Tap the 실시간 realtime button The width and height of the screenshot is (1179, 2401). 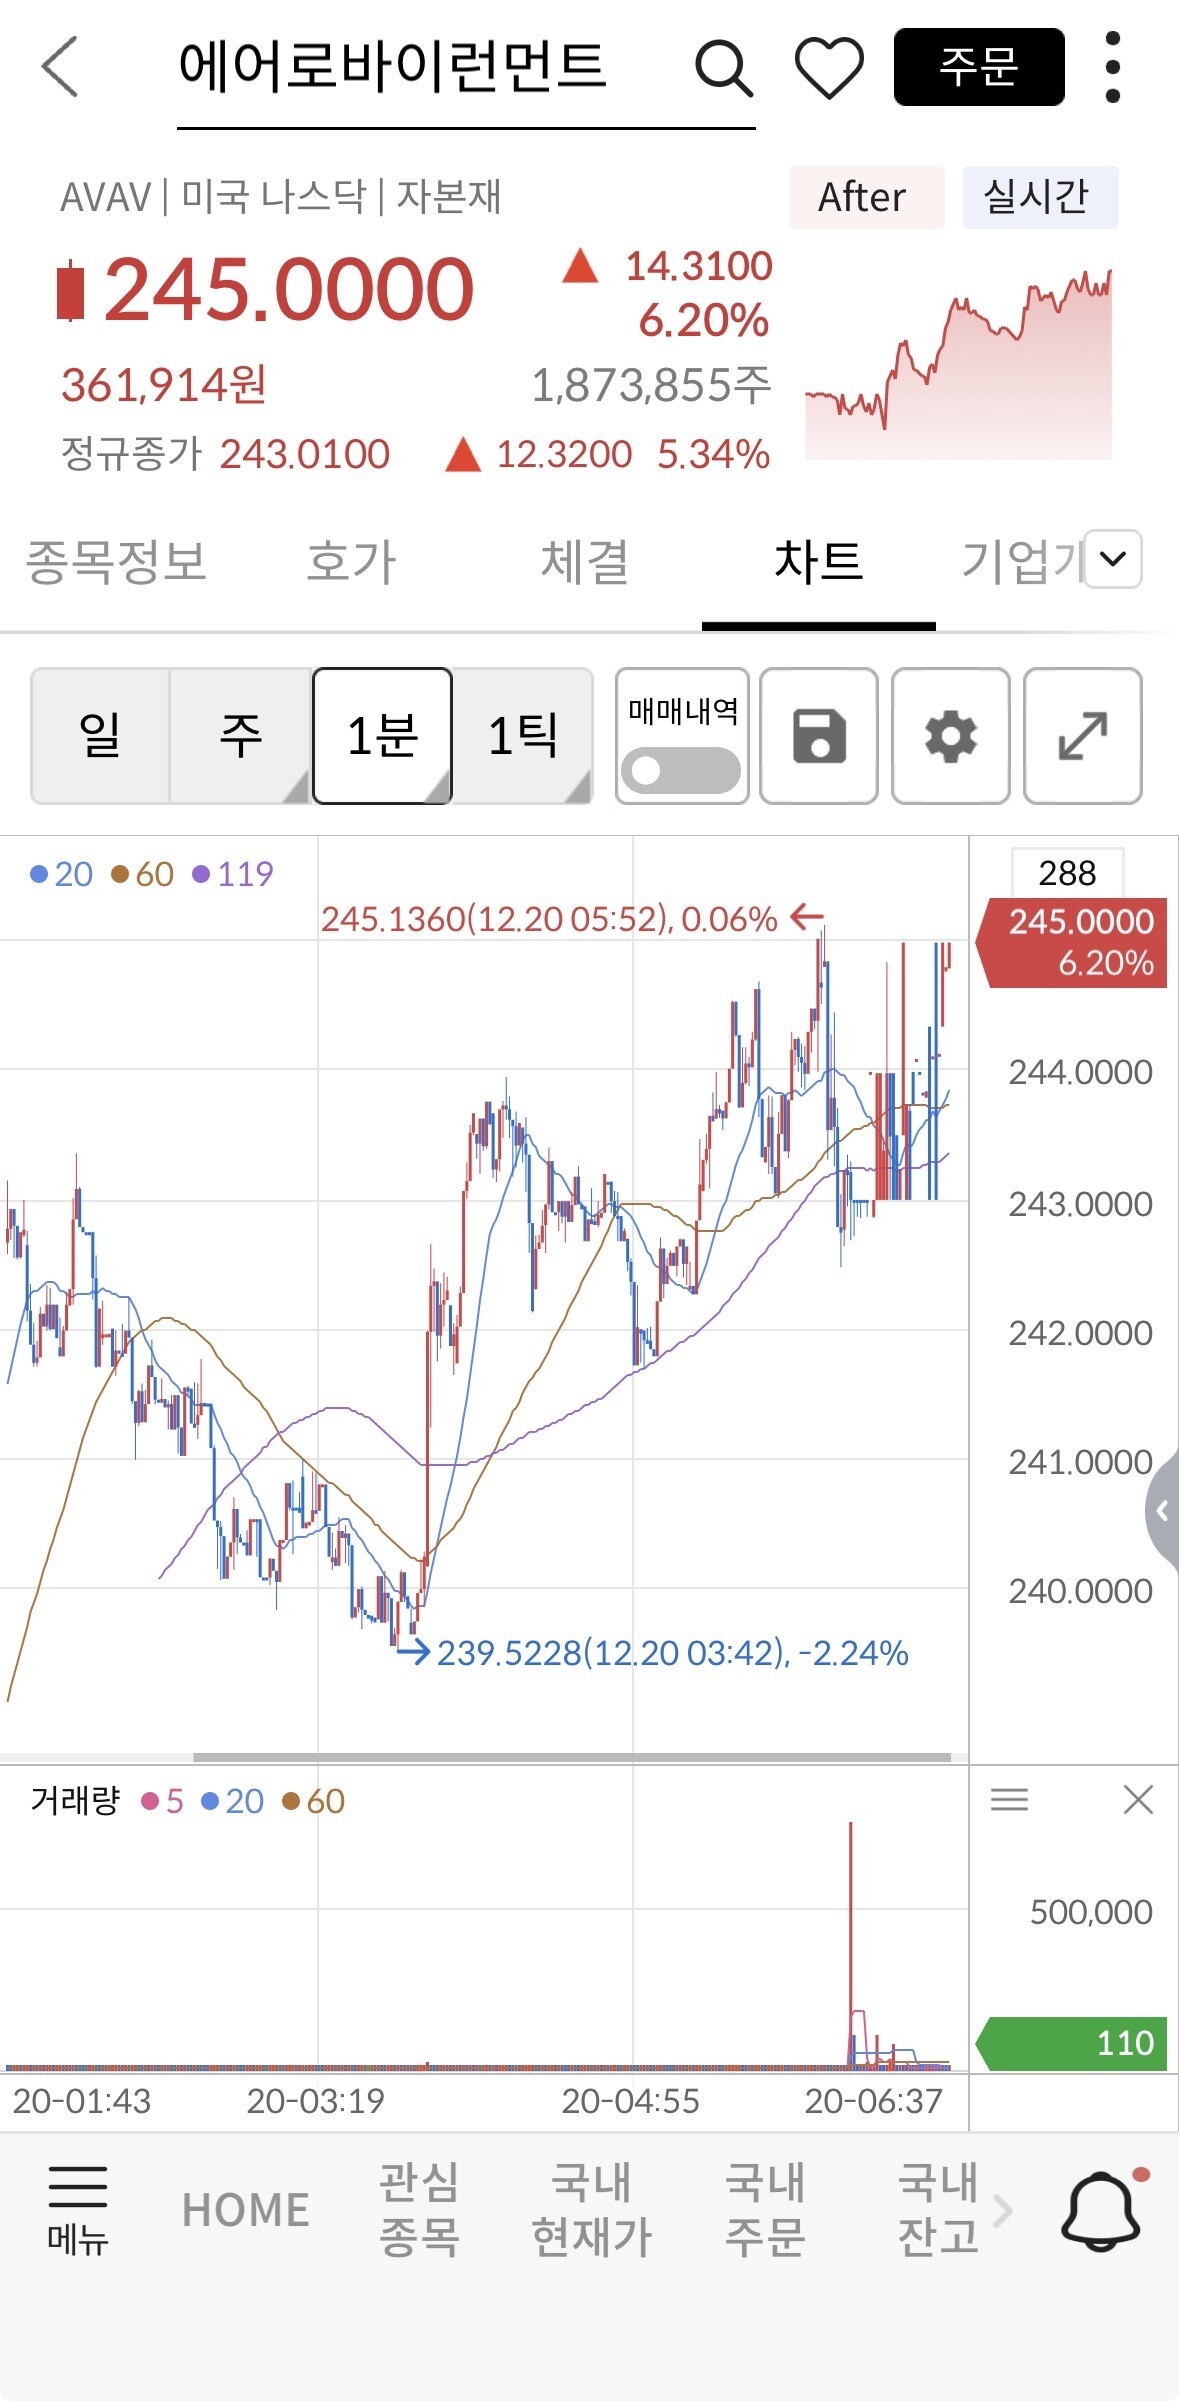click(x=1040, y=197)
